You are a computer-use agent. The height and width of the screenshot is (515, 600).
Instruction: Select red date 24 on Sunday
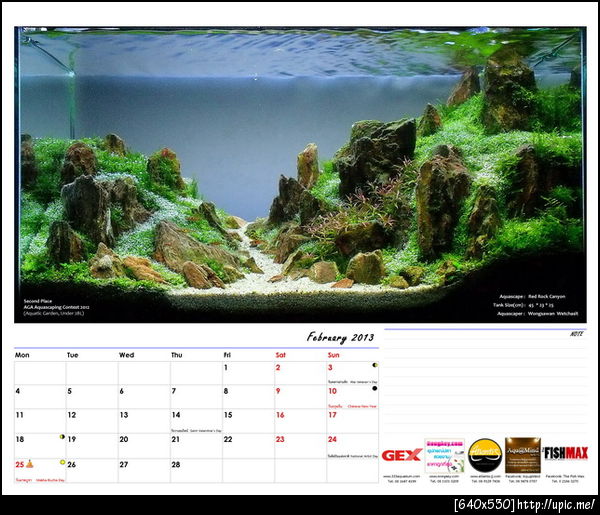tap(332, 439)
